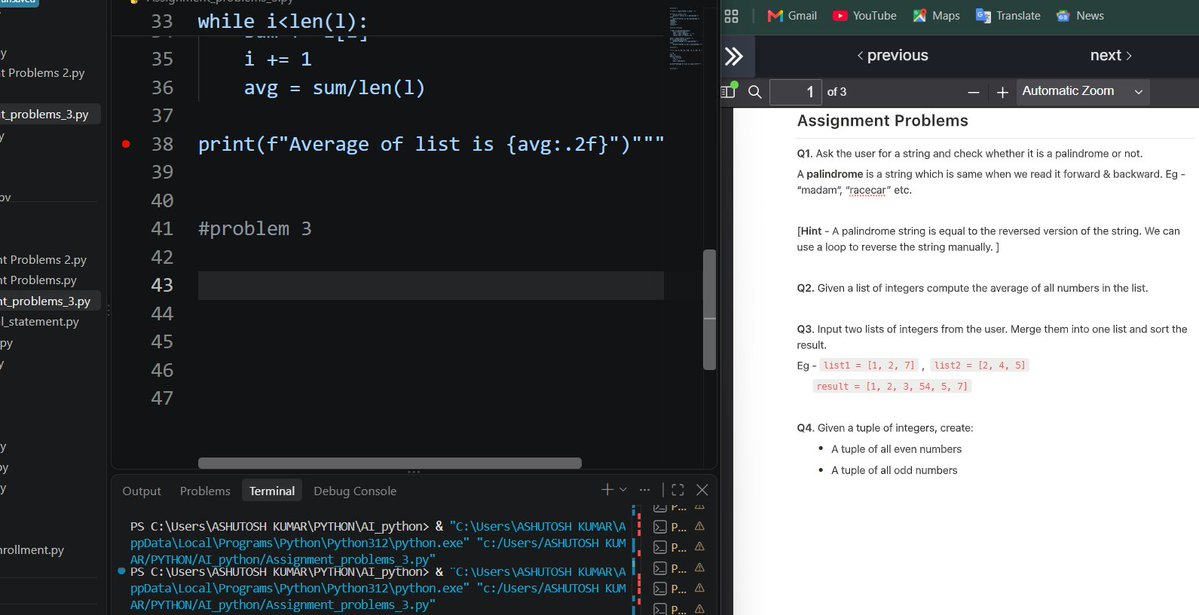Open the YouTube bookmark
Viewport: 1199px width, 615px height.
click(x=864, y=15)
